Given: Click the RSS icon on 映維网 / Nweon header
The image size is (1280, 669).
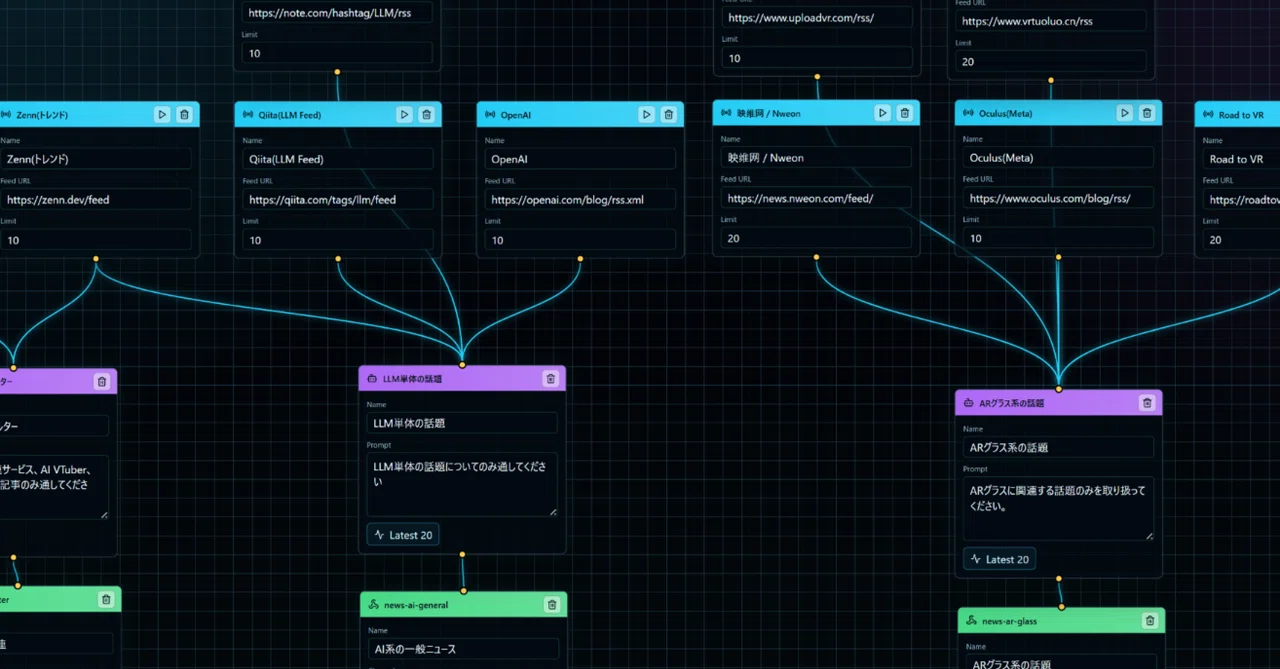Looking at the screenshot, I should [x=726, y=113].
